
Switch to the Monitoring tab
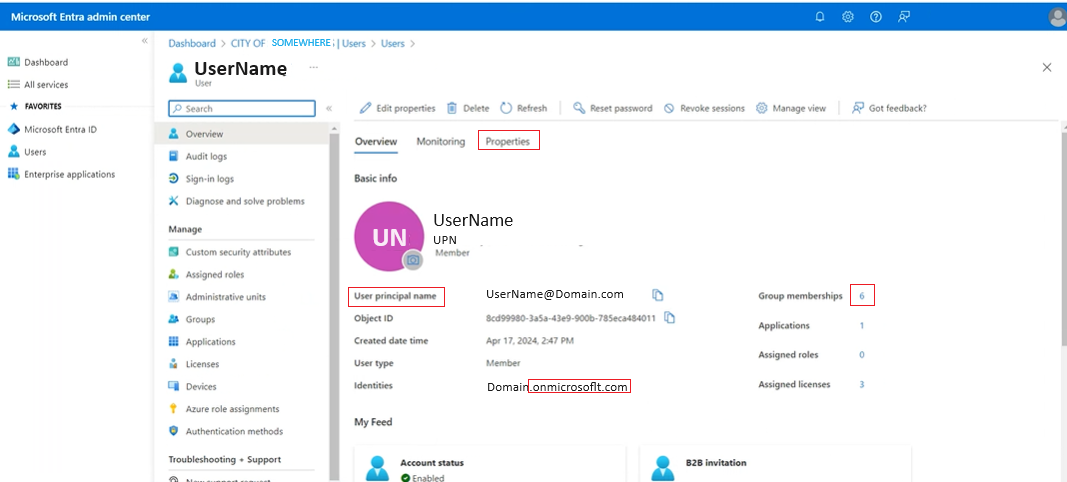[x=441, y=142]
